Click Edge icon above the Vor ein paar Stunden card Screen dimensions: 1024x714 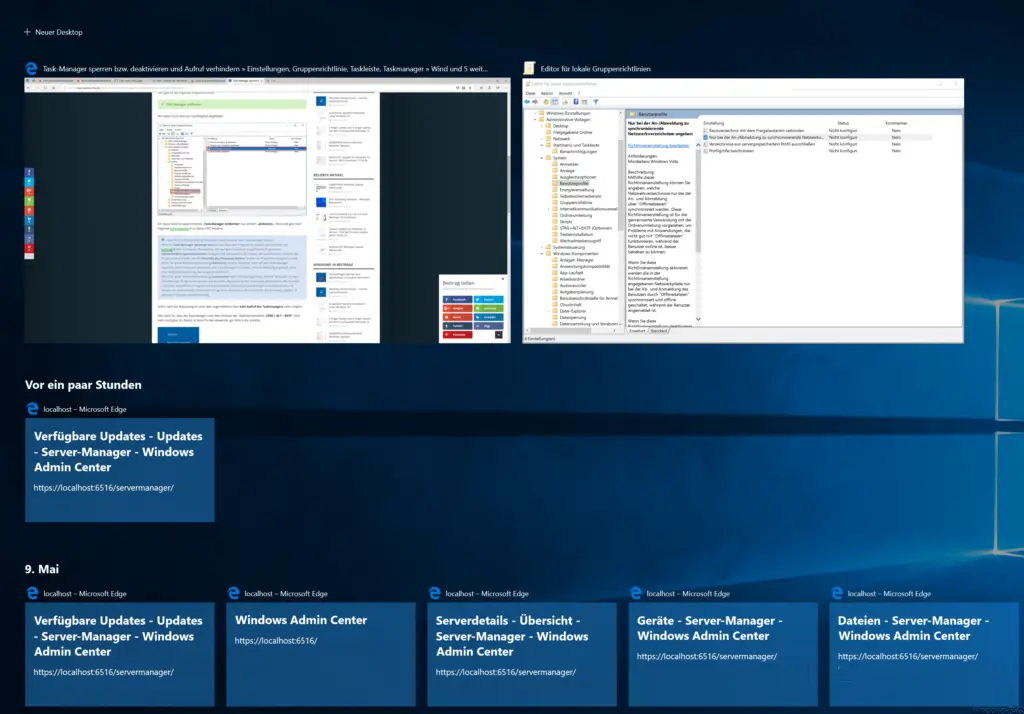[32, 409]
